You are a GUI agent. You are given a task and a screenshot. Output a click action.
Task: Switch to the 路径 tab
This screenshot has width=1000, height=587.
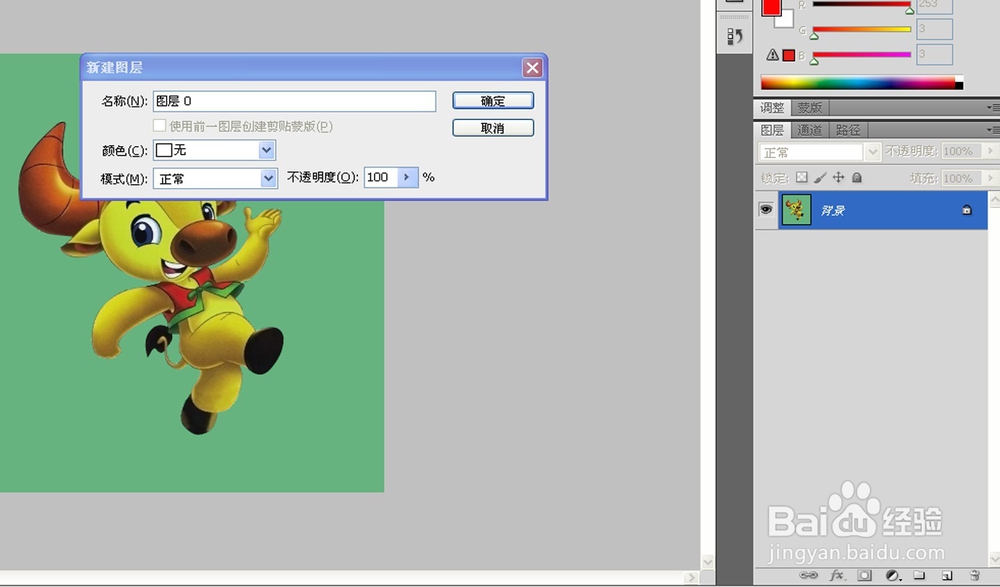tap(848, 130)
